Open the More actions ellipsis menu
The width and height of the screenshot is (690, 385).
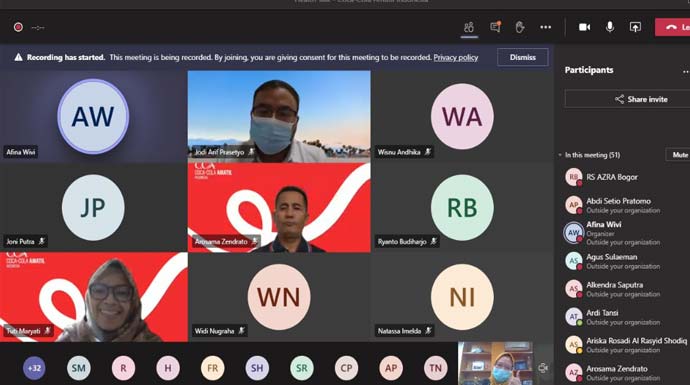coord(546,27)
